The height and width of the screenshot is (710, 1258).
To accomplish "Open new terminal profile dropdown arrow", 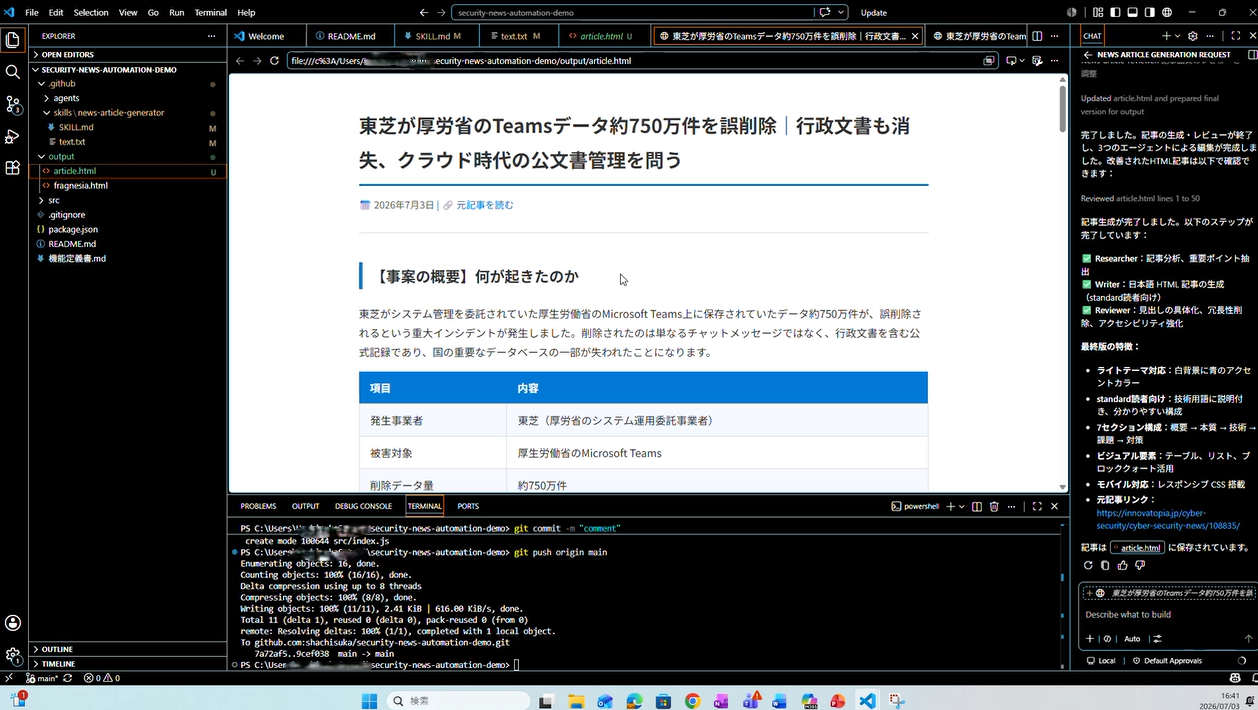I will 962,507.
